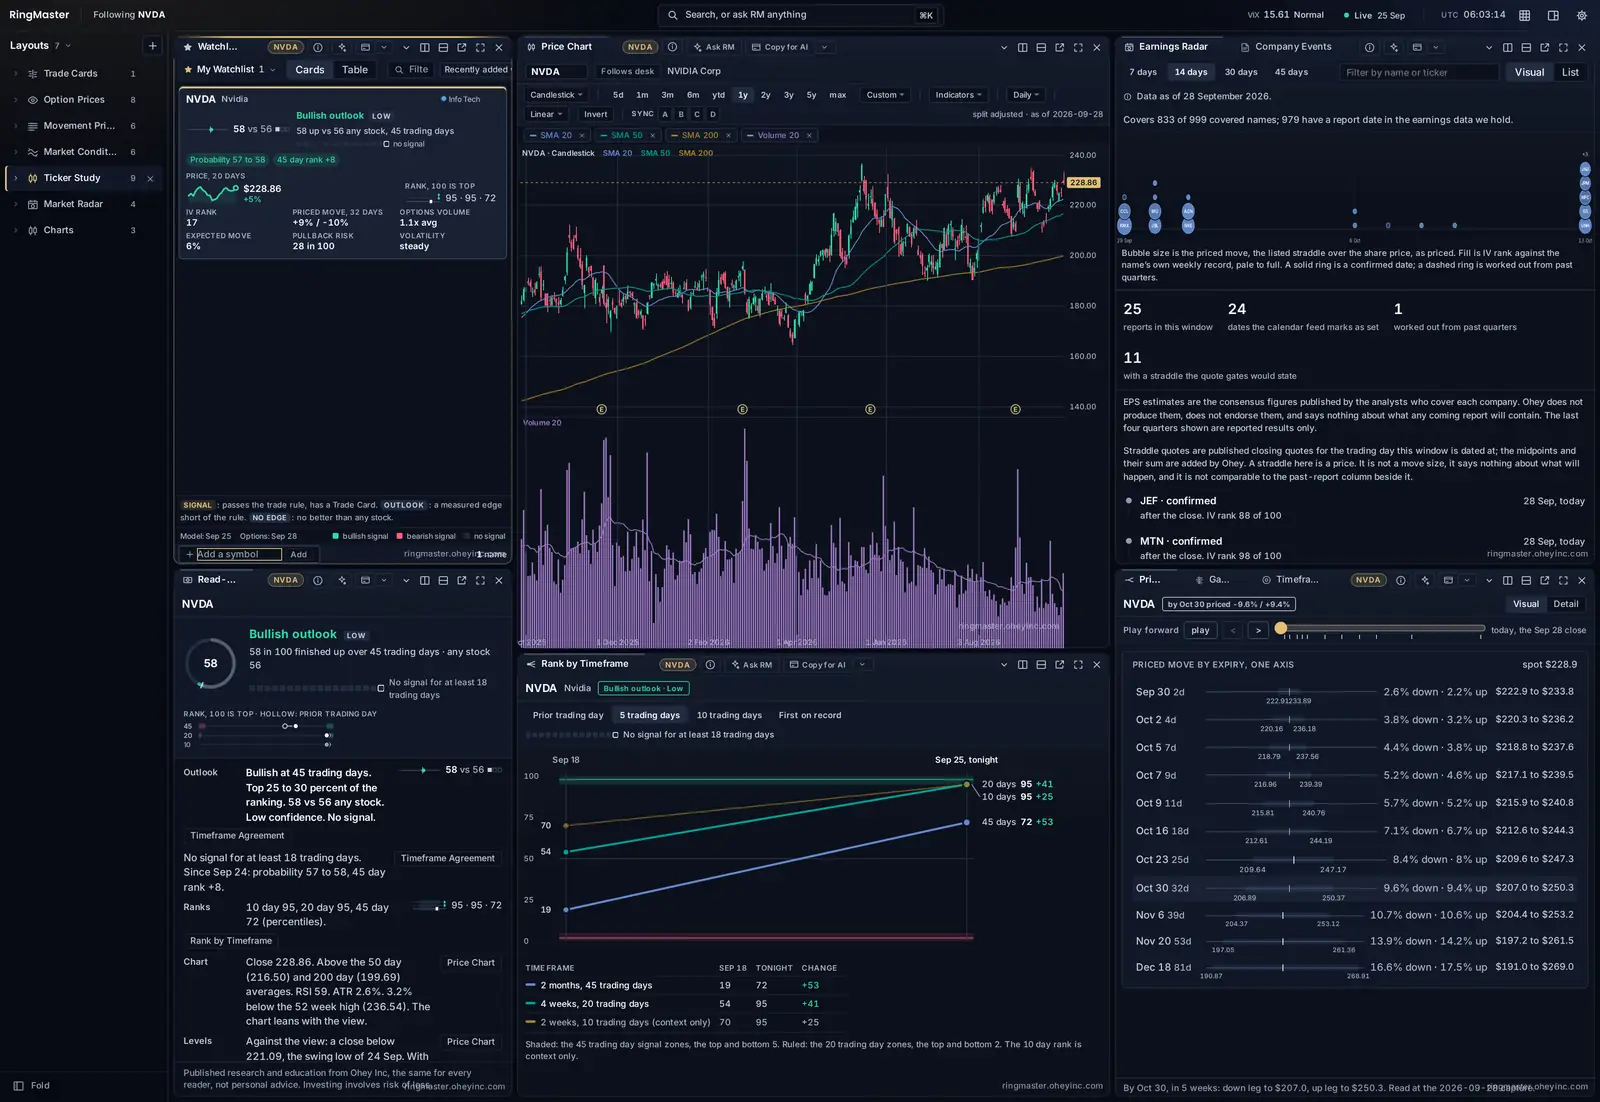The width and height of the screenshot is (1600, 1102).
Task: Switch Earnings Radar to List view
Action: point(1570,72)
